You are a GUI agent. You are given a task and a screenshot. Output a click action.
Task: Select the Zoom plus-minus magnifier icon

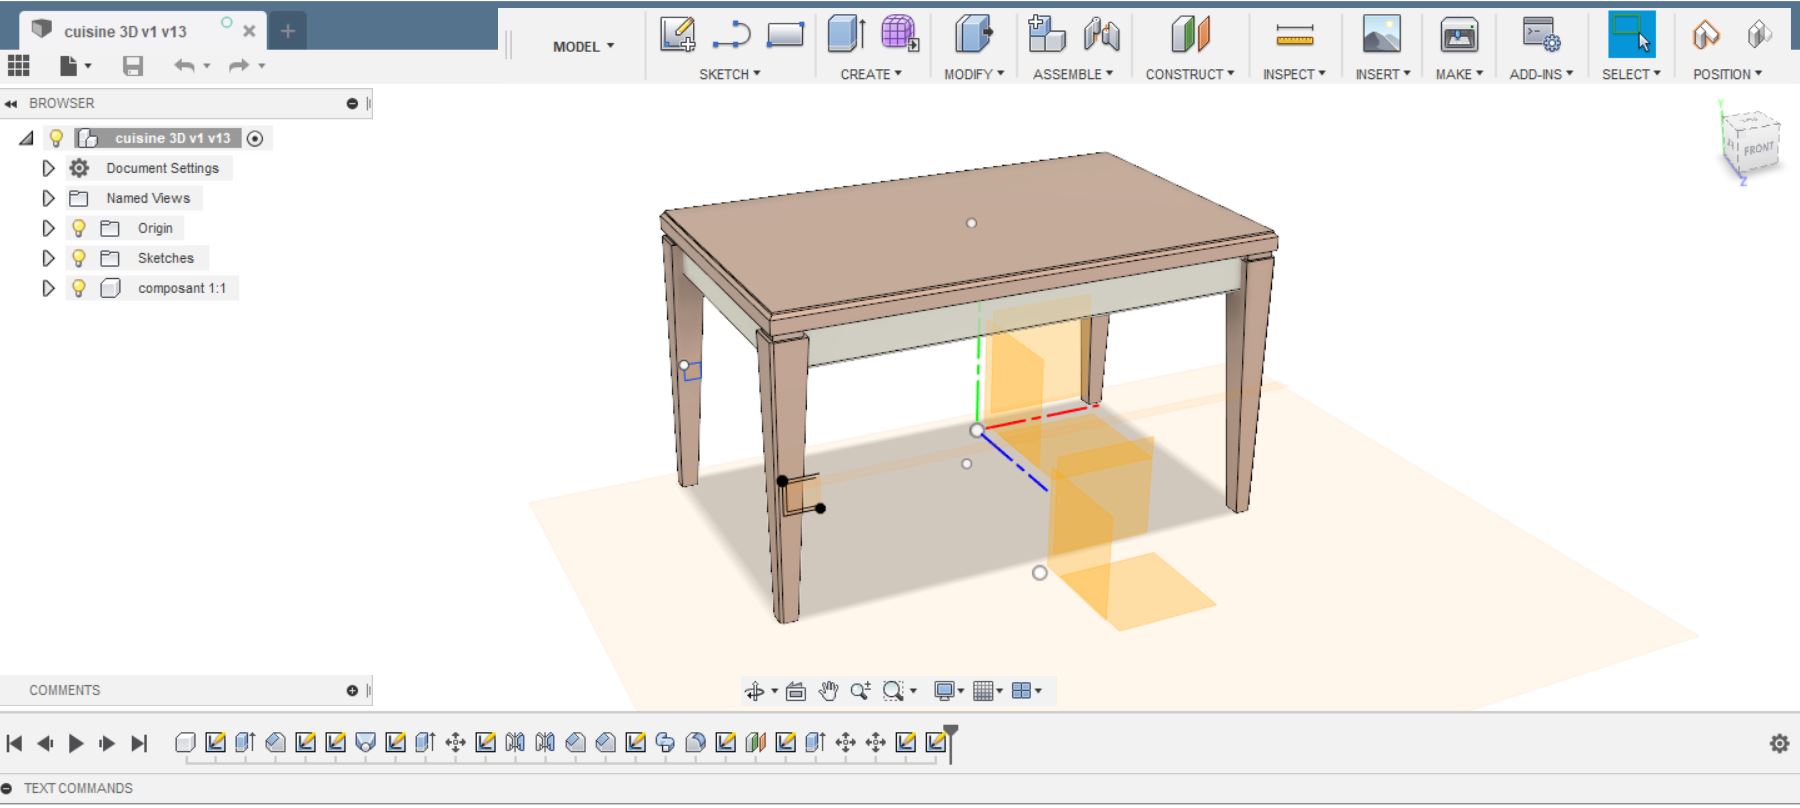pos(860,691)
